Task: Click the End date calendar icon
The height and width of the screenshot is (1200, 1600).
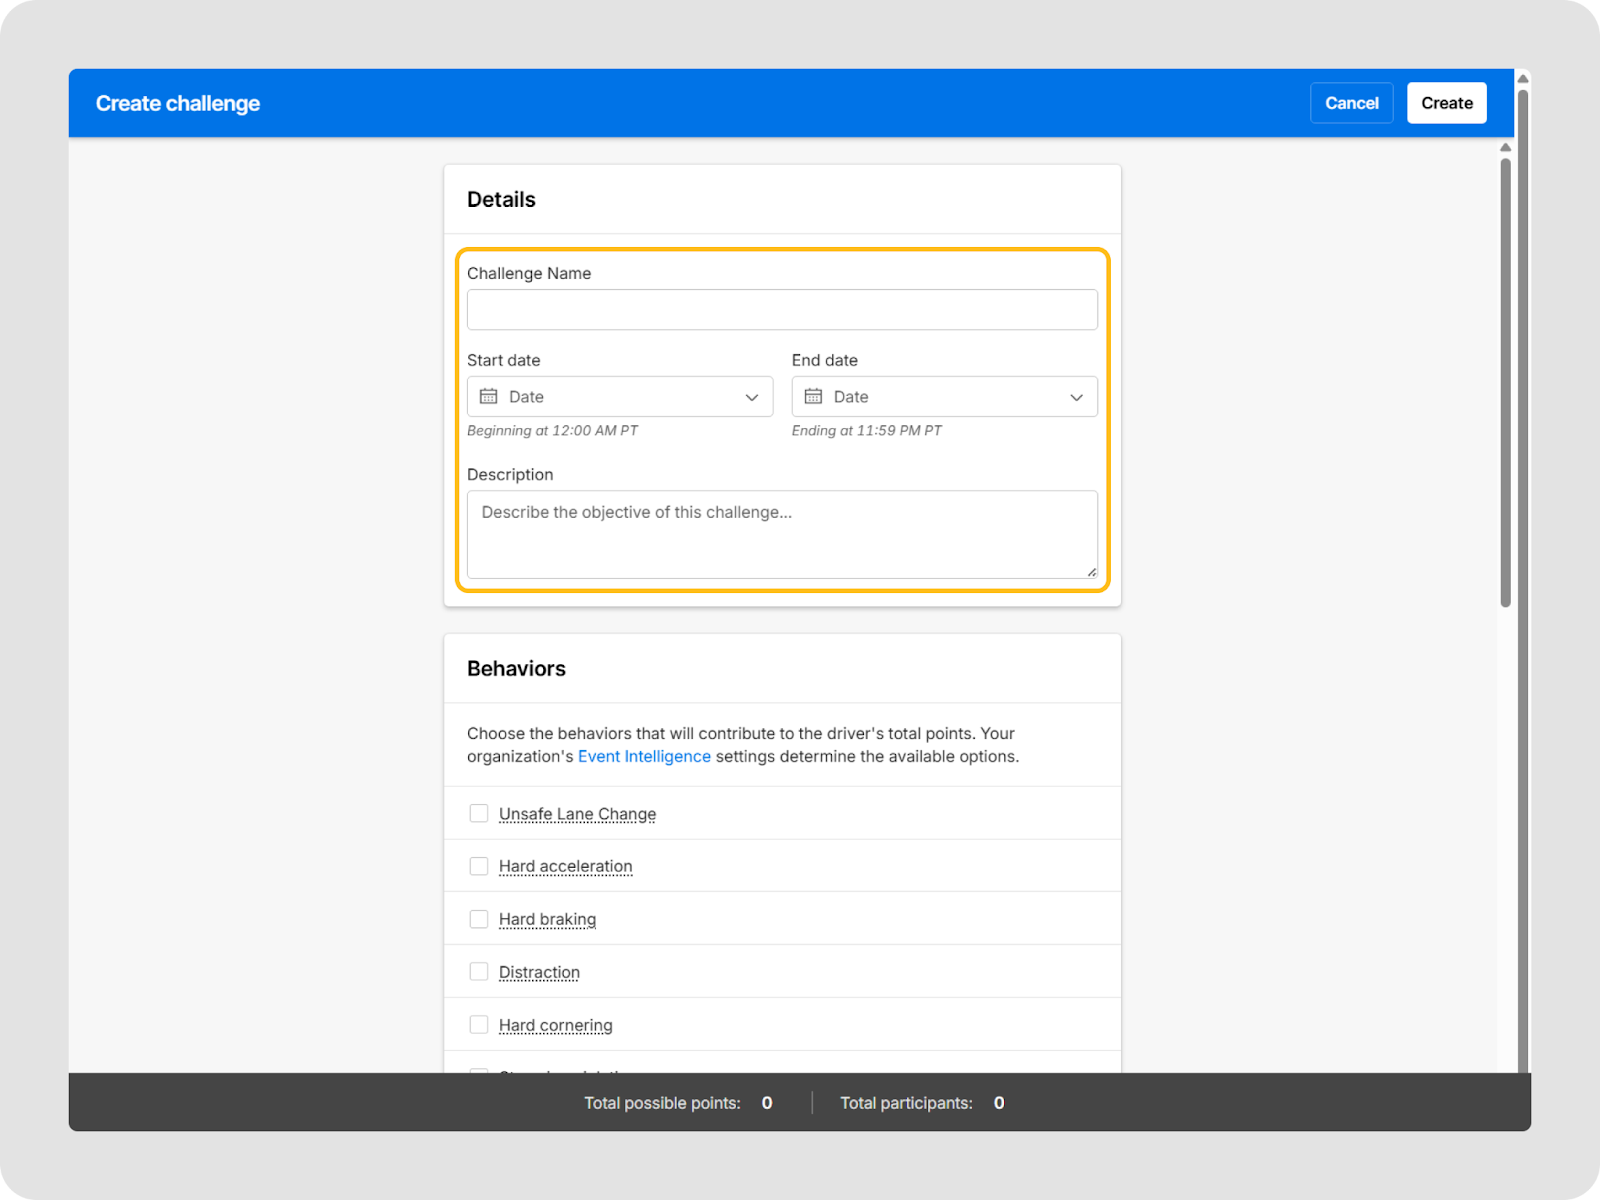Action: [813, 397]
